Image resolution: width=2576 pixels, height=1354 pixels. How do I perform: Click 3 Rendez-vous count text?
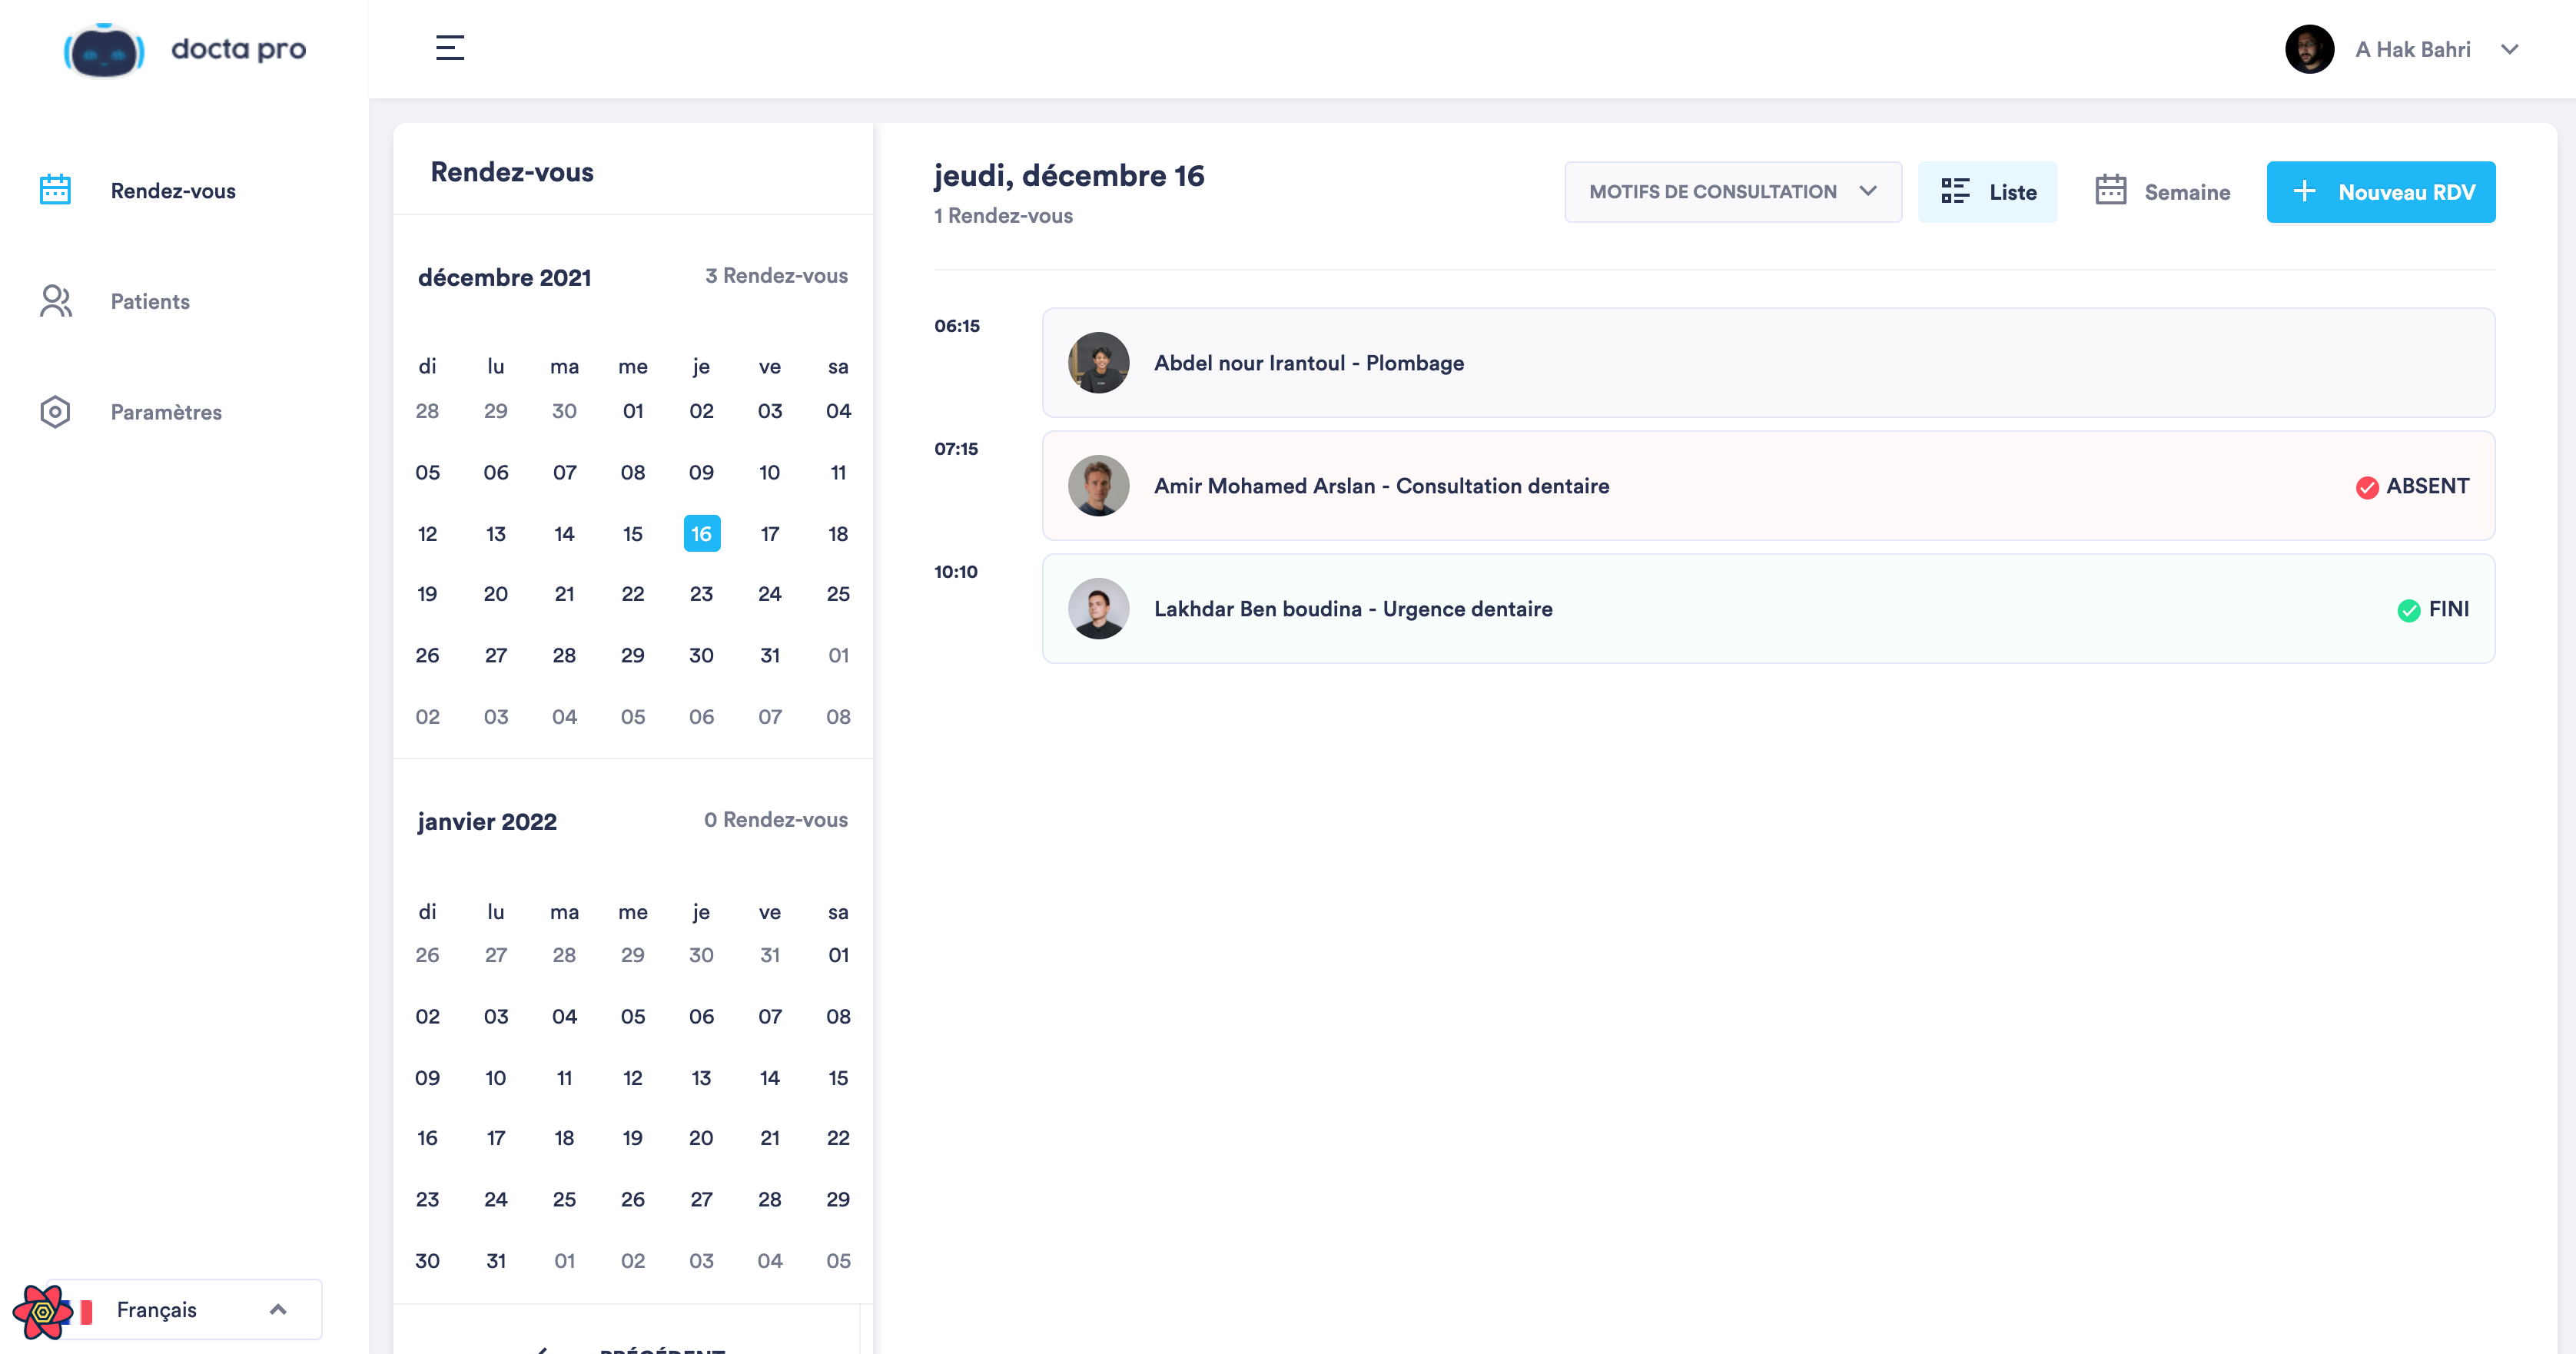coord(776,276)
